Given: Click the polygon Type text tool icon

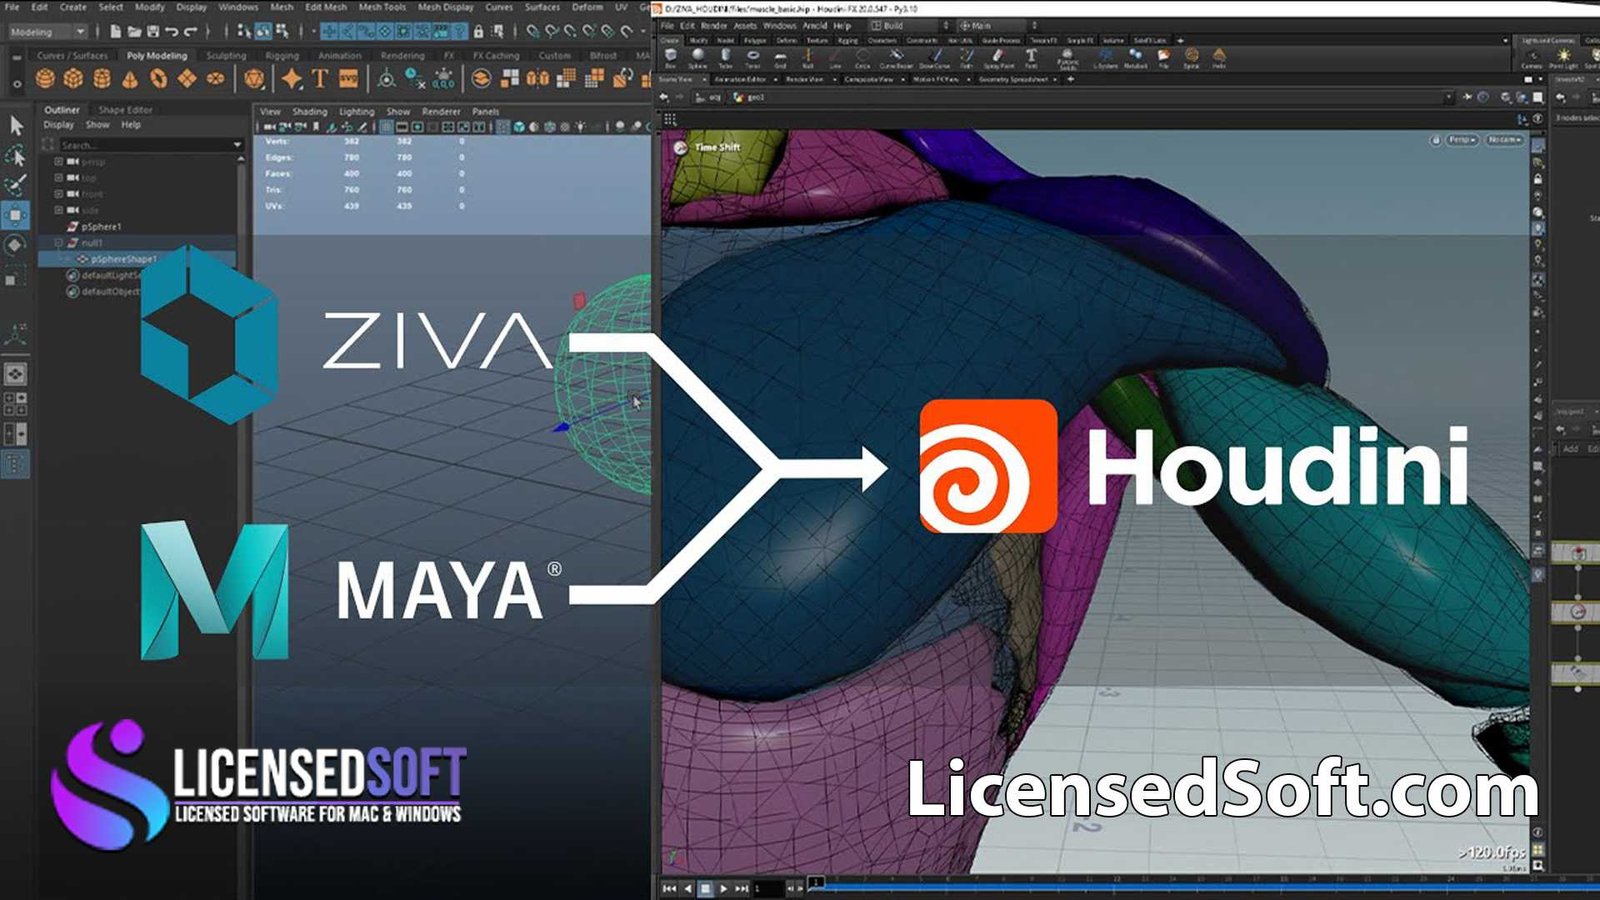Looking at the screenshot, I should (320, 78).
